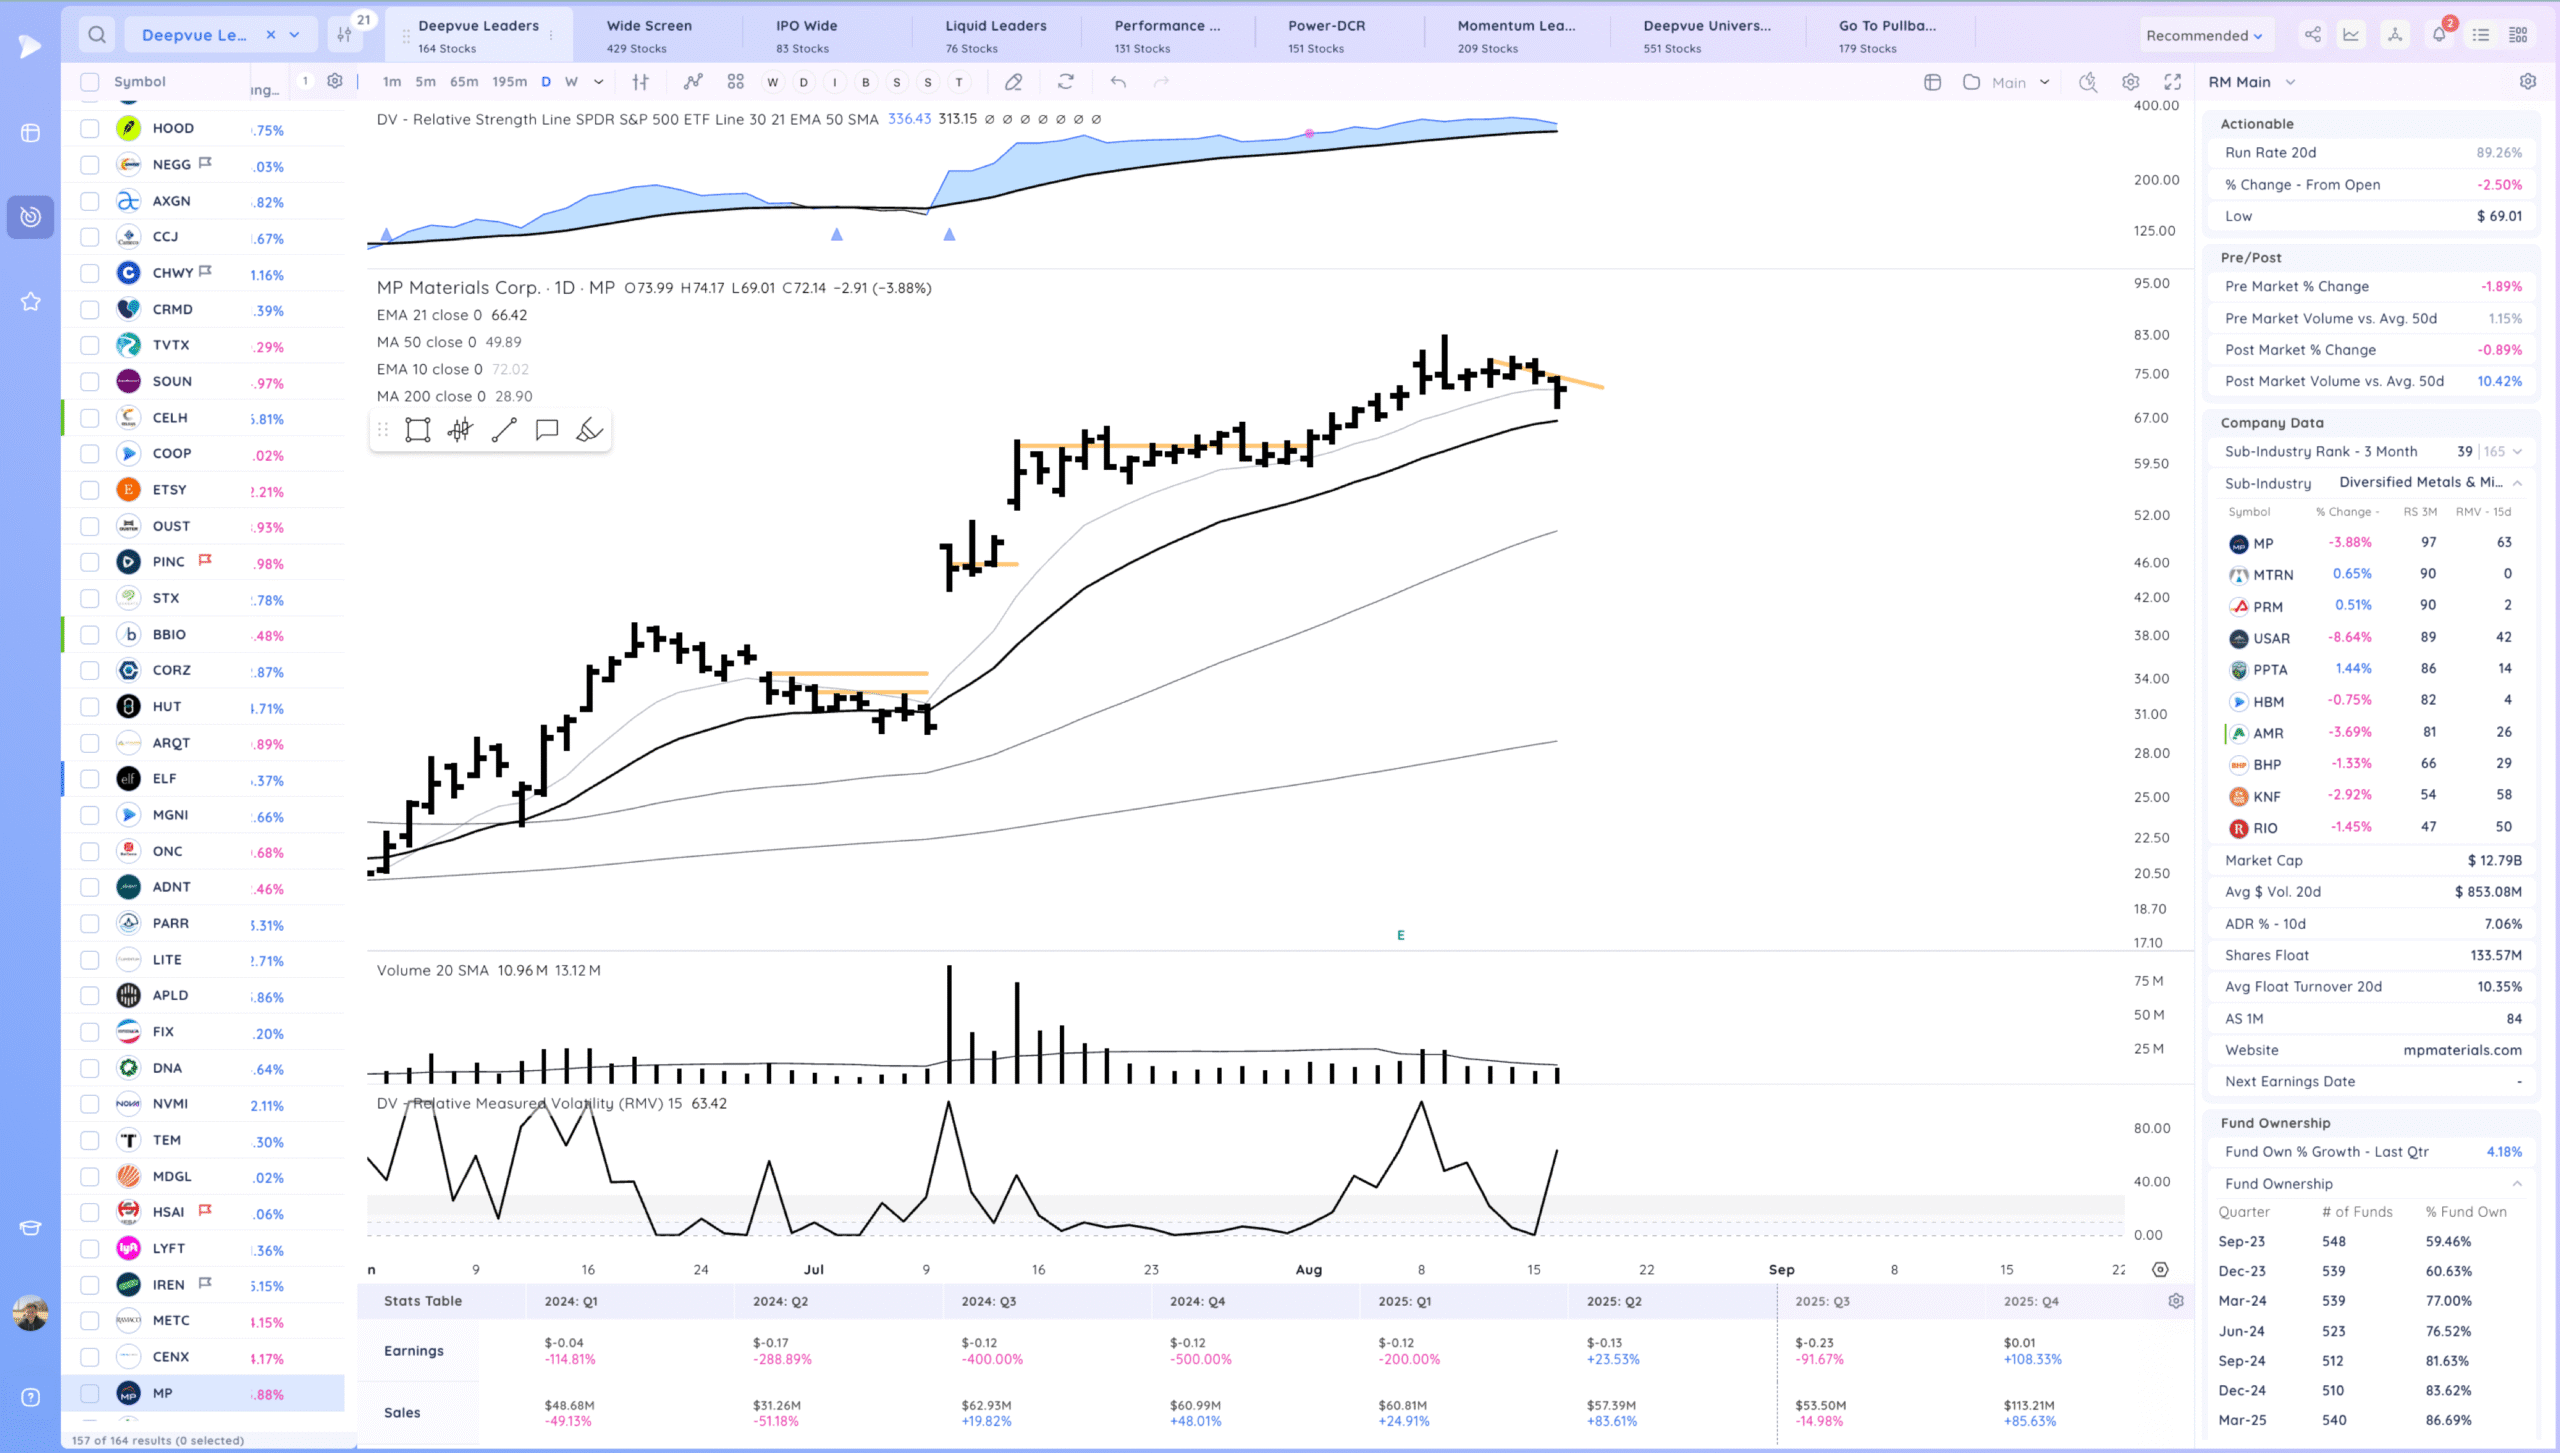Screen dimensions: 2560x1453
Task: Pick the eraser tool in floating toolbar
Action: pyautogui.click(x=589, y=431)
